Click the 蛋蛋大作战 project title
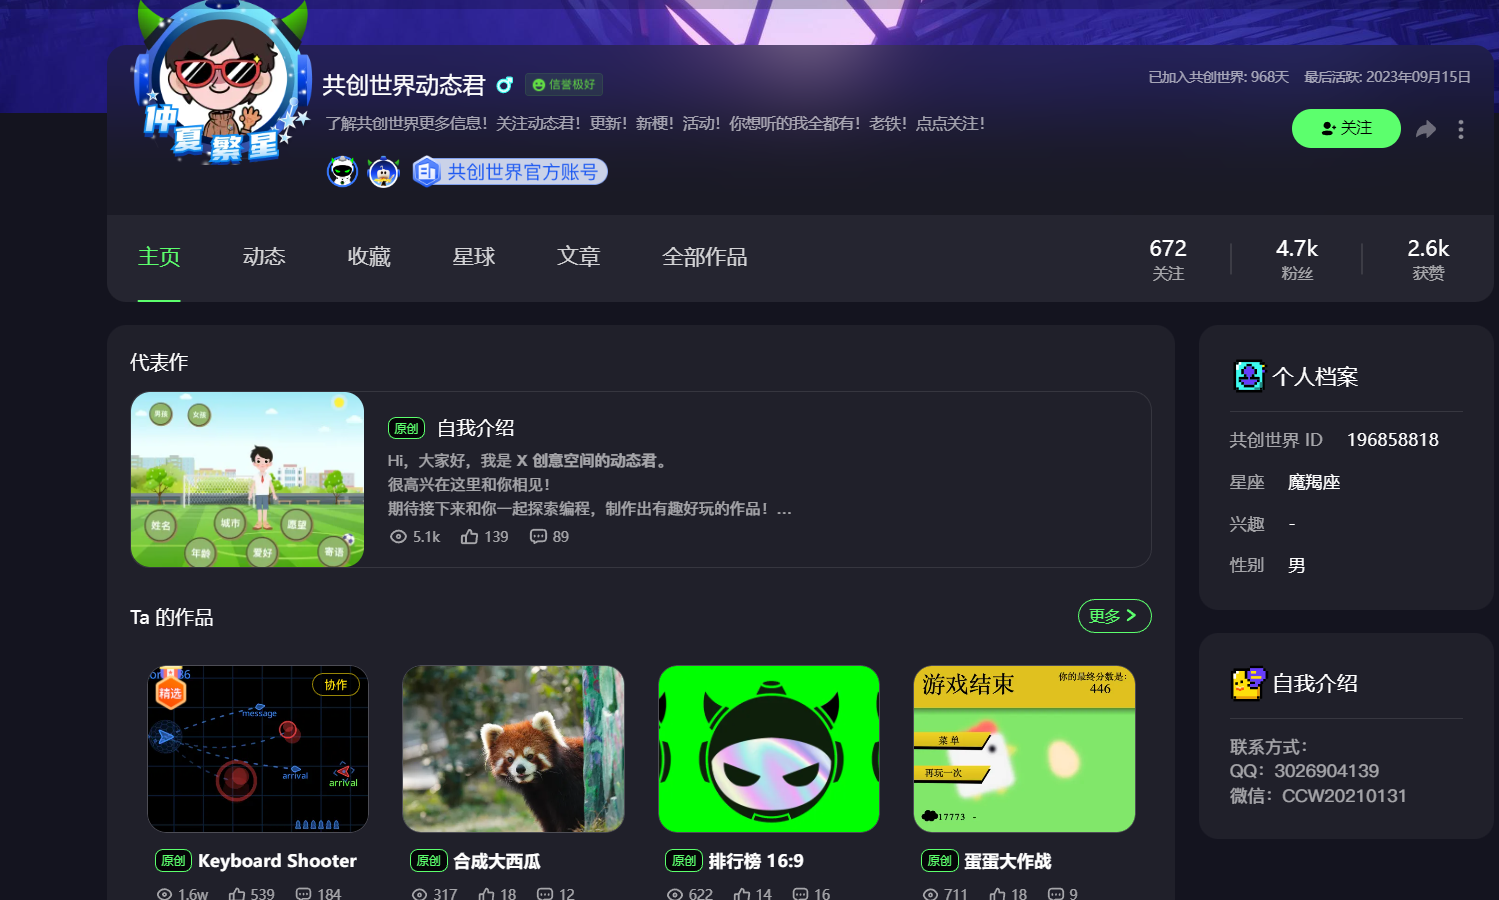Viewport: 1499px width, 900px height. pos(1007,861)
